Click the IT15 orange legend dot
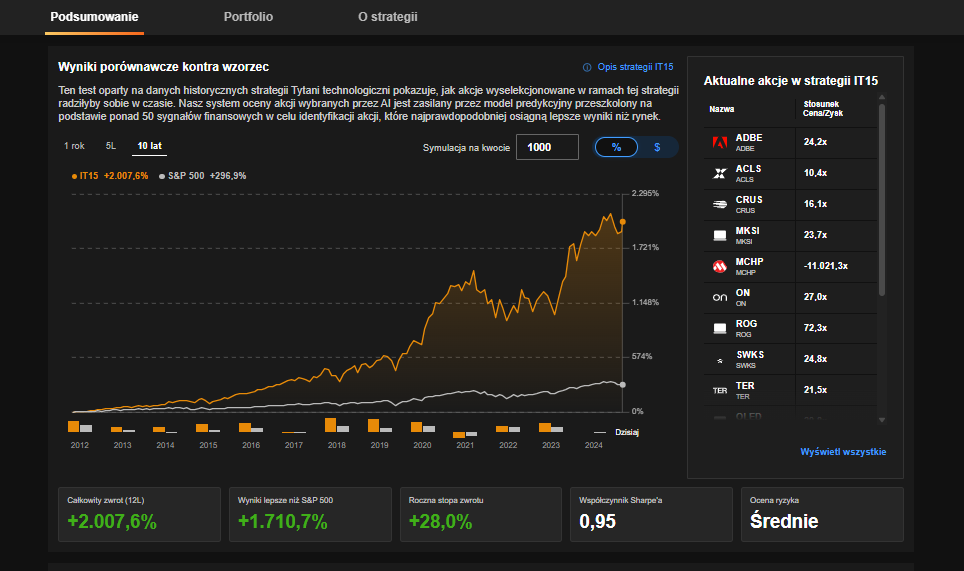 (x=74, y=176)
